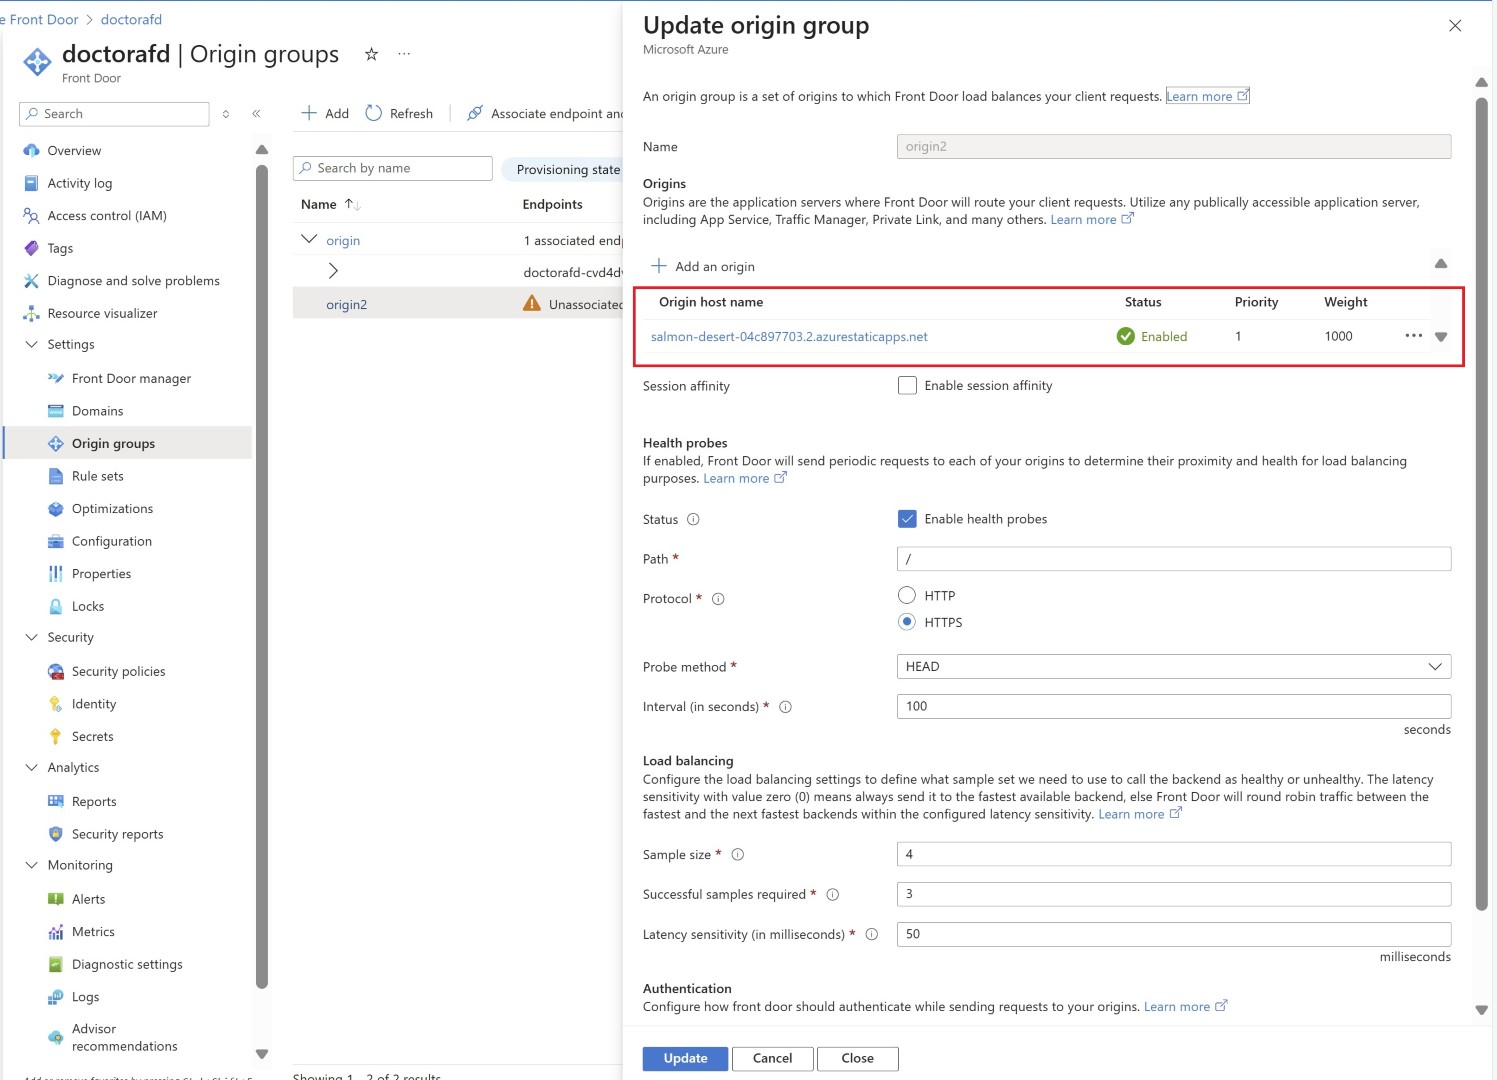Click Add in the origin groups toolbar

click(x=325, y=114)
